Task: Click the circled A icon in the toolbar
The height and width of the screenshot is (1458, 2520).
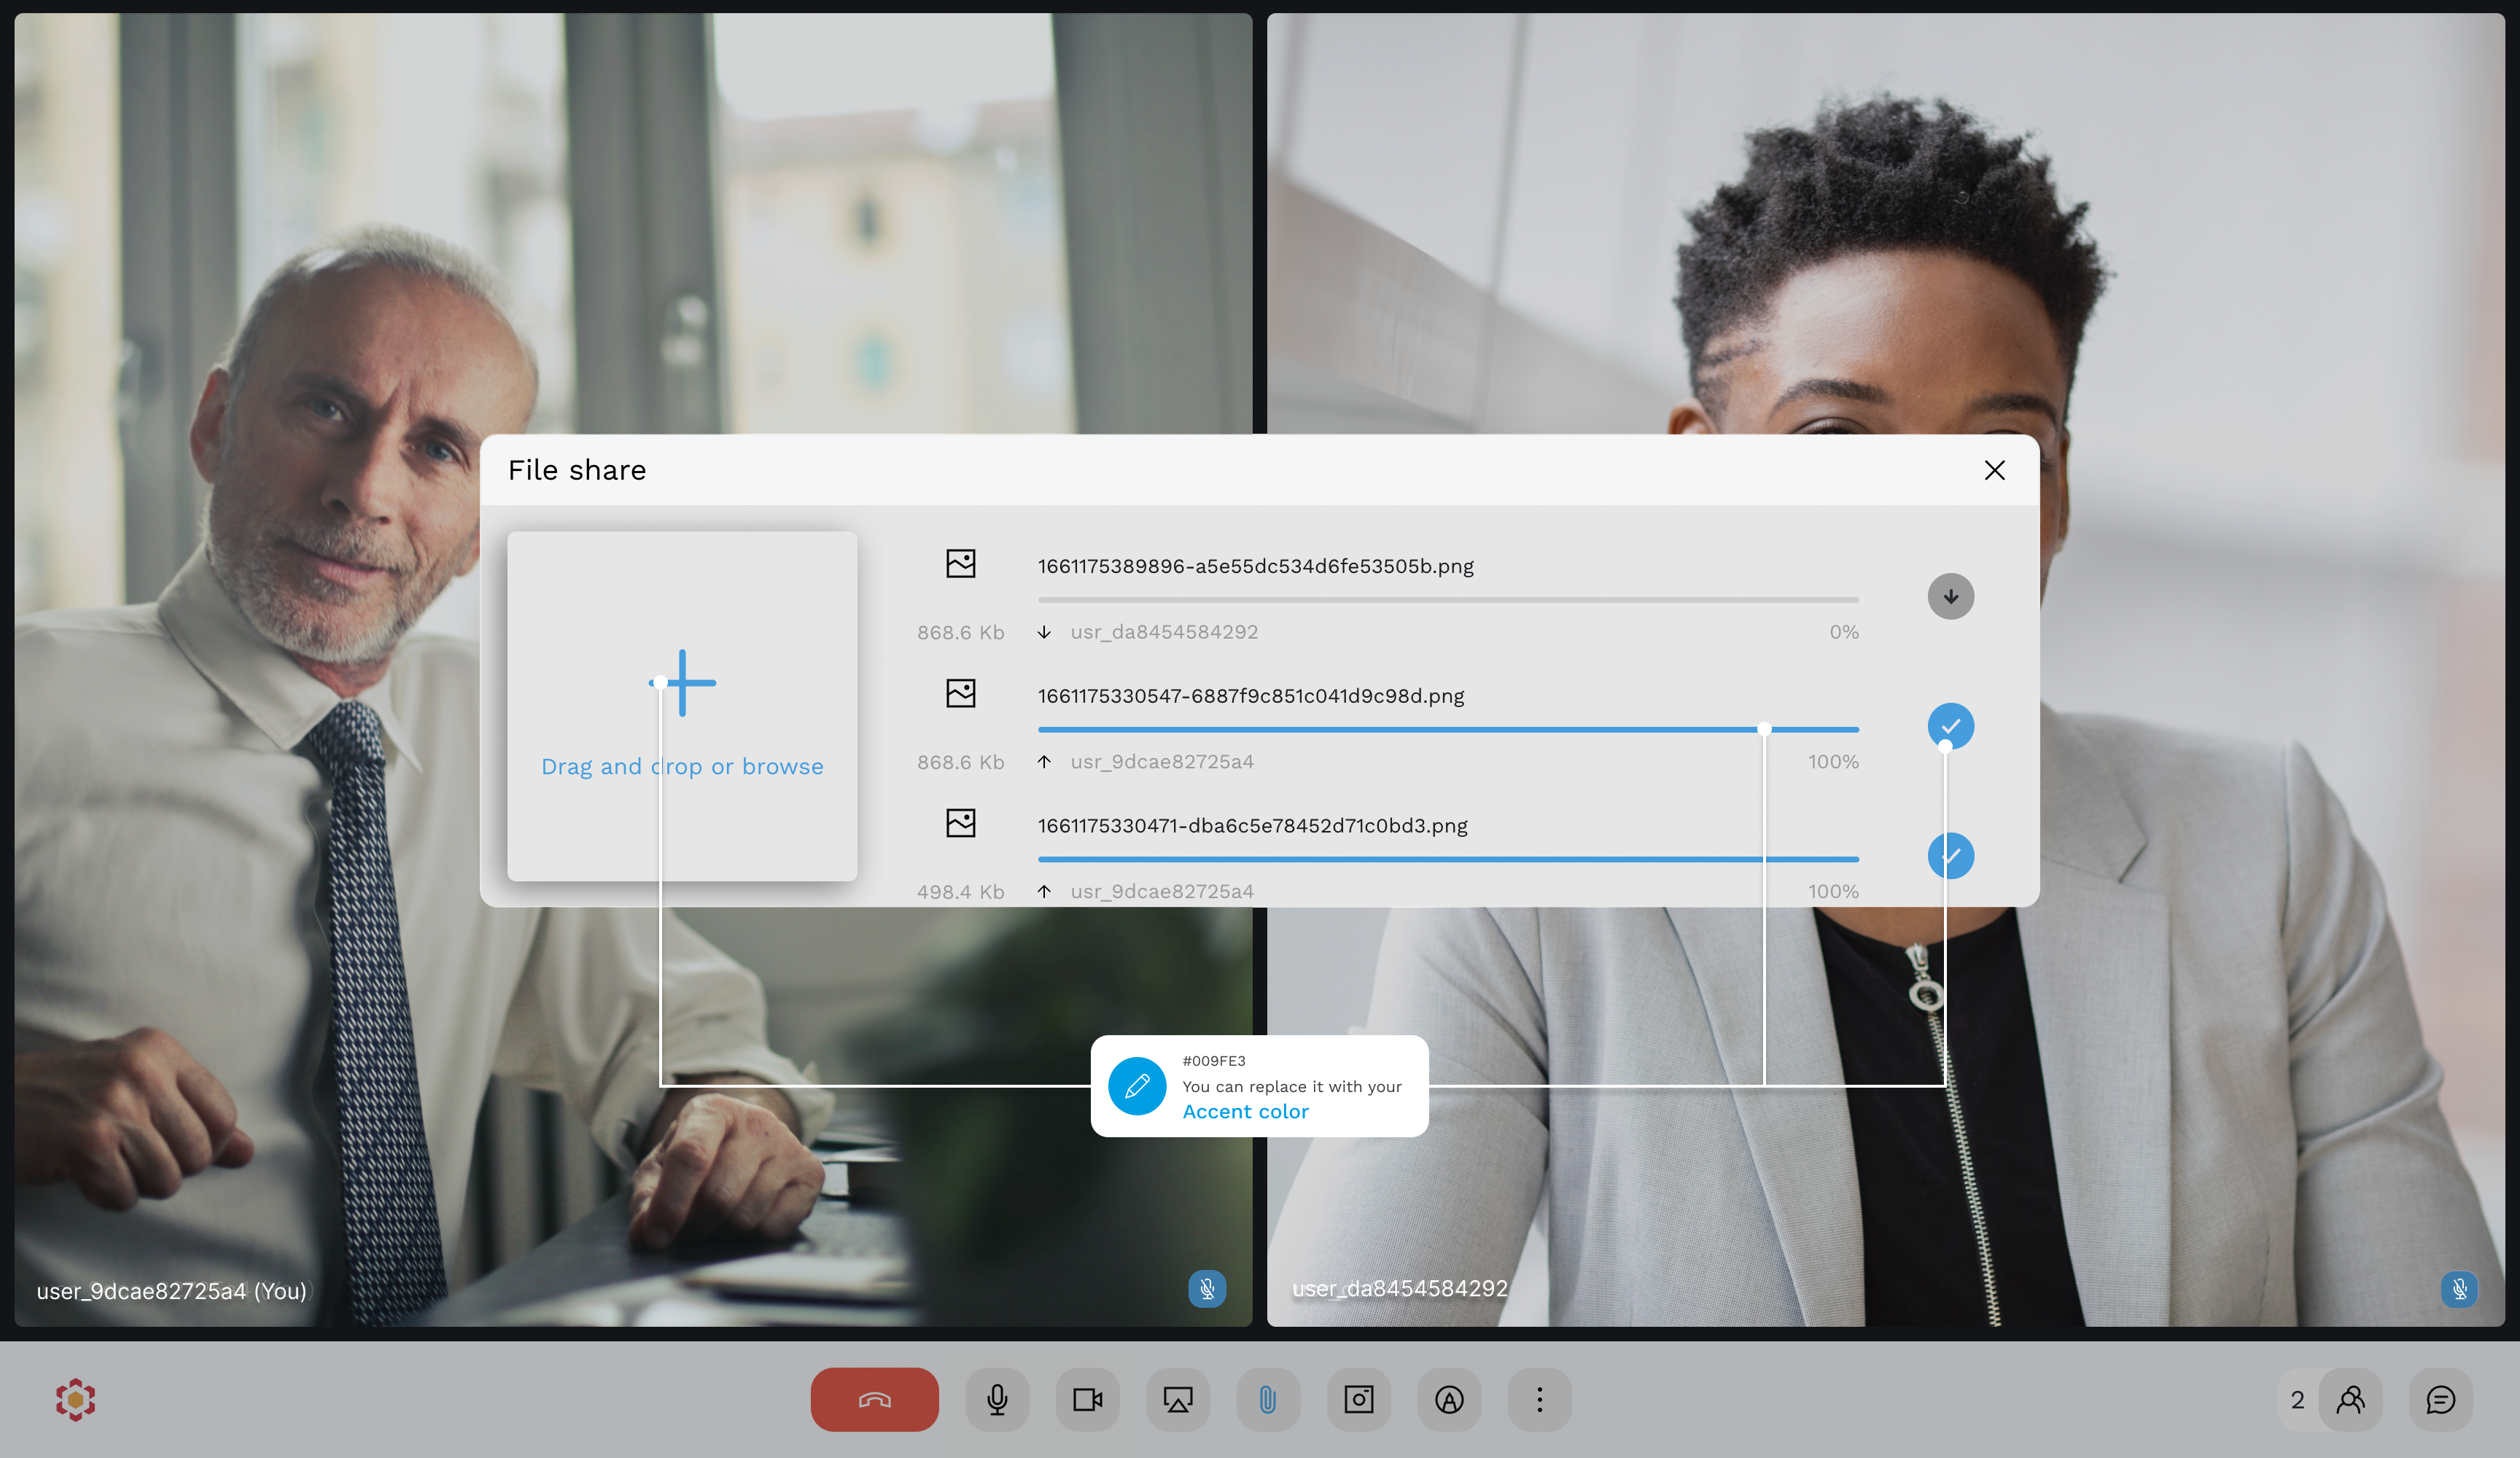Action: [1449, 1399]
